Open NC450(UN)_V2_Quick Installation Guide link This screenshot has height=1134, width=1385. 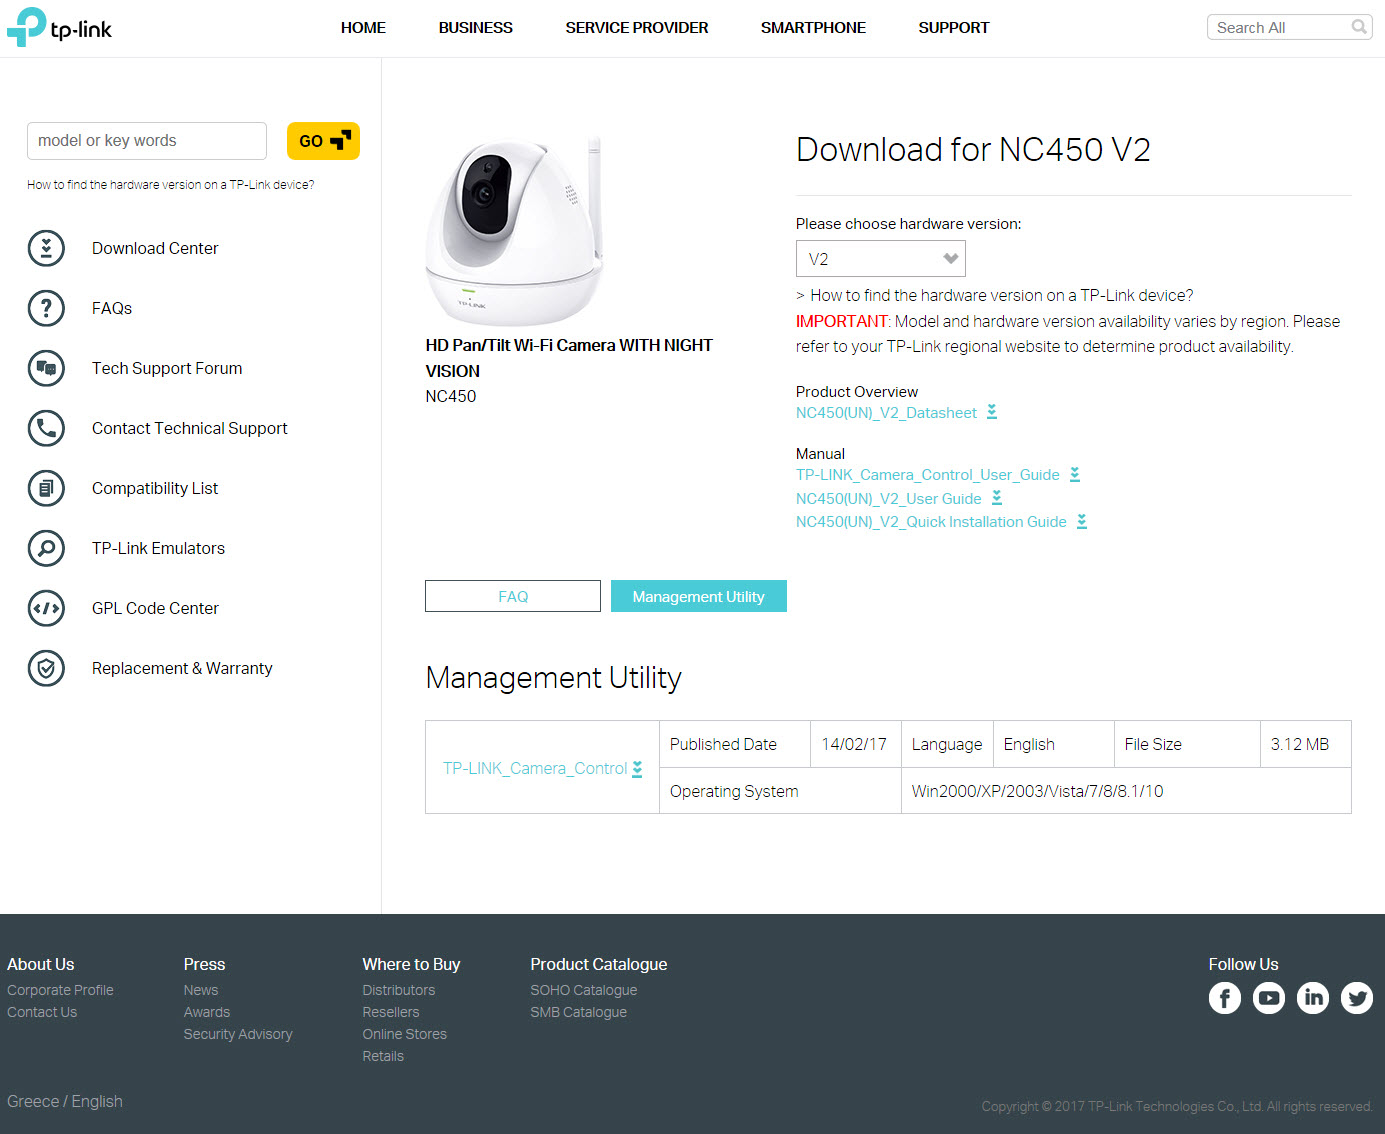(x=931, y=522)
